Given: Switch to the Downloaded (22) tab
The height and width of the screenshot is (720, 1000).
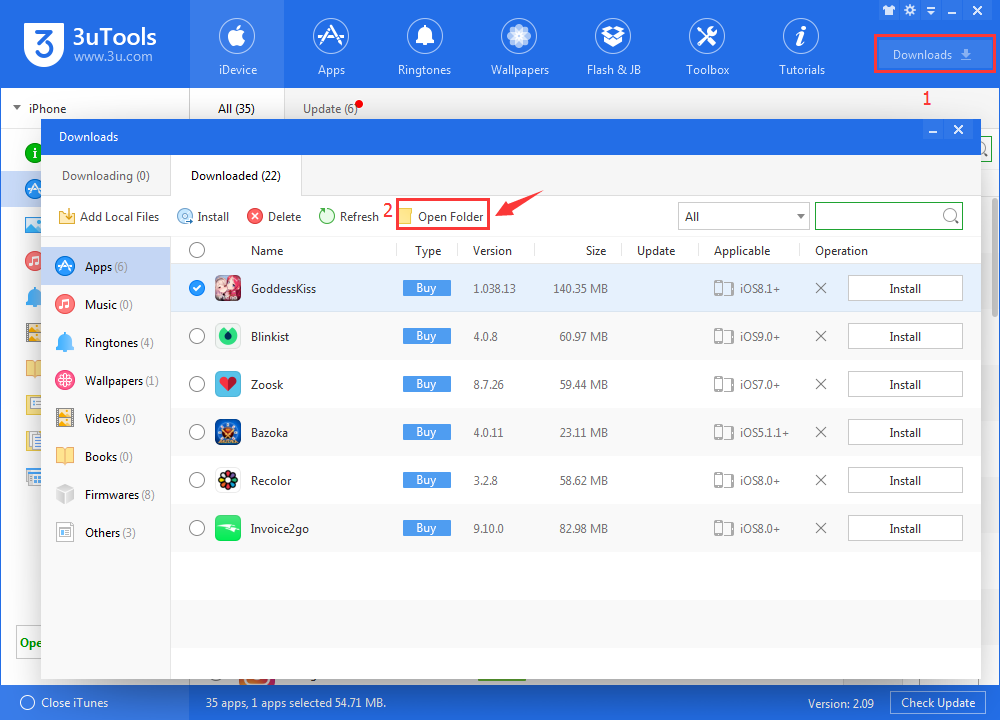Looking at the screenshot, I should click(236, 175).
